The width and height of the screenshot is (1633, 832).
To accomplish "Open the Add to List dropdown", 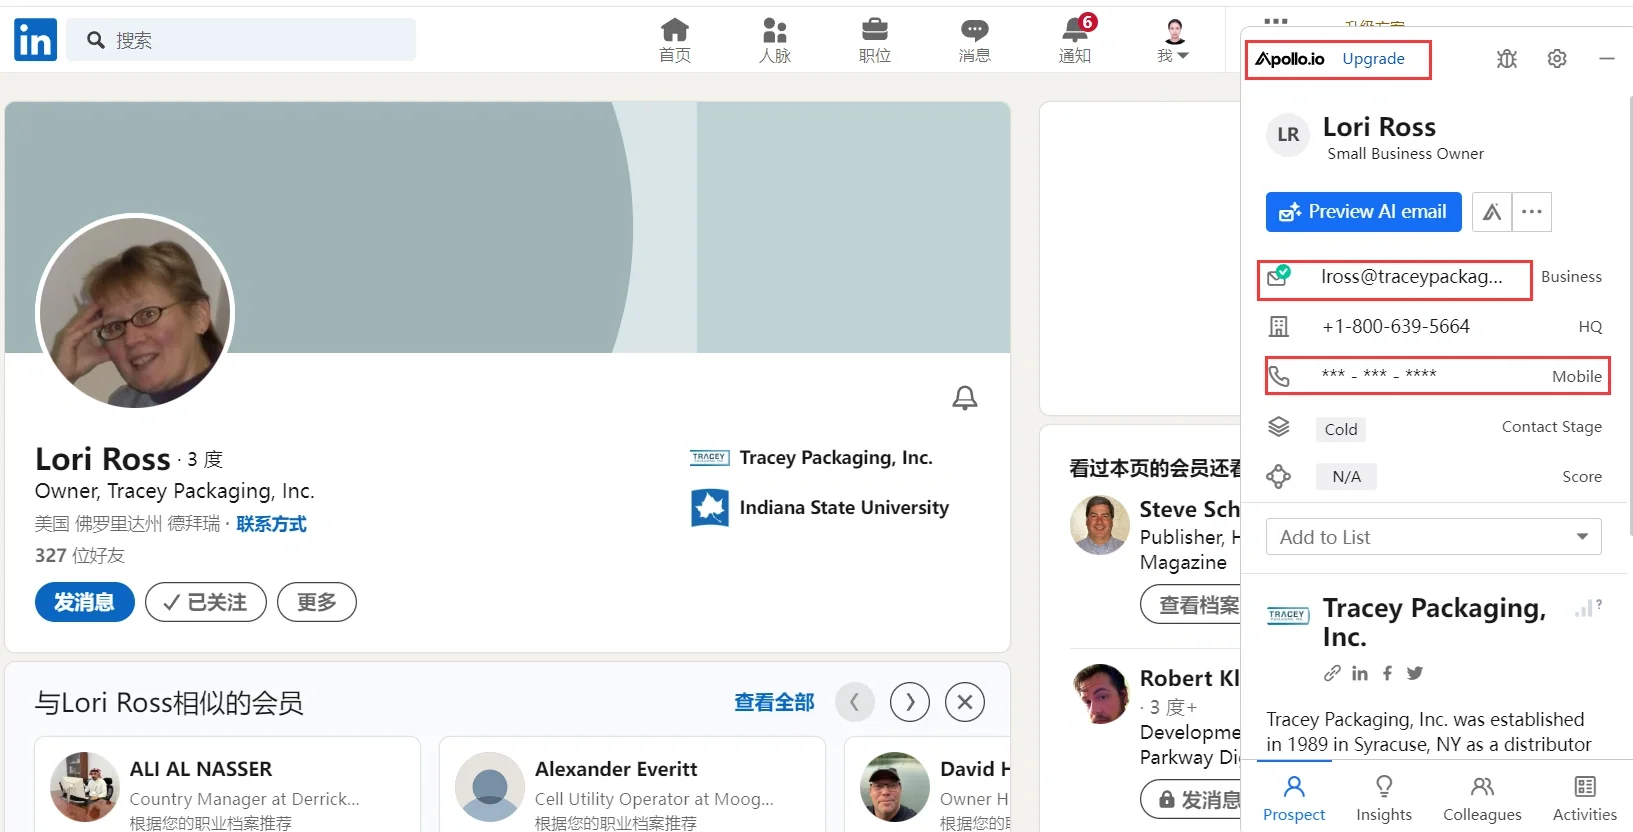I will [x=1433, y=537].
